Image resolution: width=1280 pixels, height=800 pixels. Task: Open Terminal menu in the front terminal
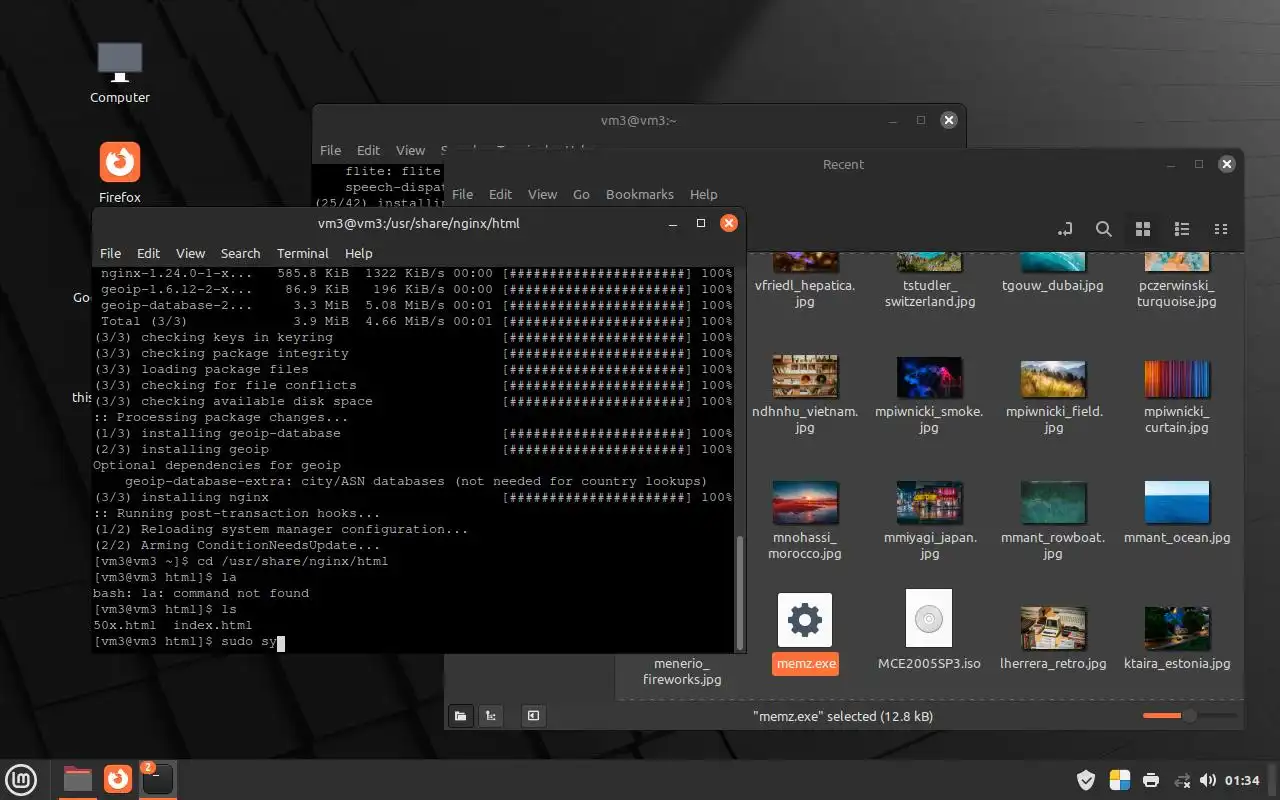[x=303, y=253]
